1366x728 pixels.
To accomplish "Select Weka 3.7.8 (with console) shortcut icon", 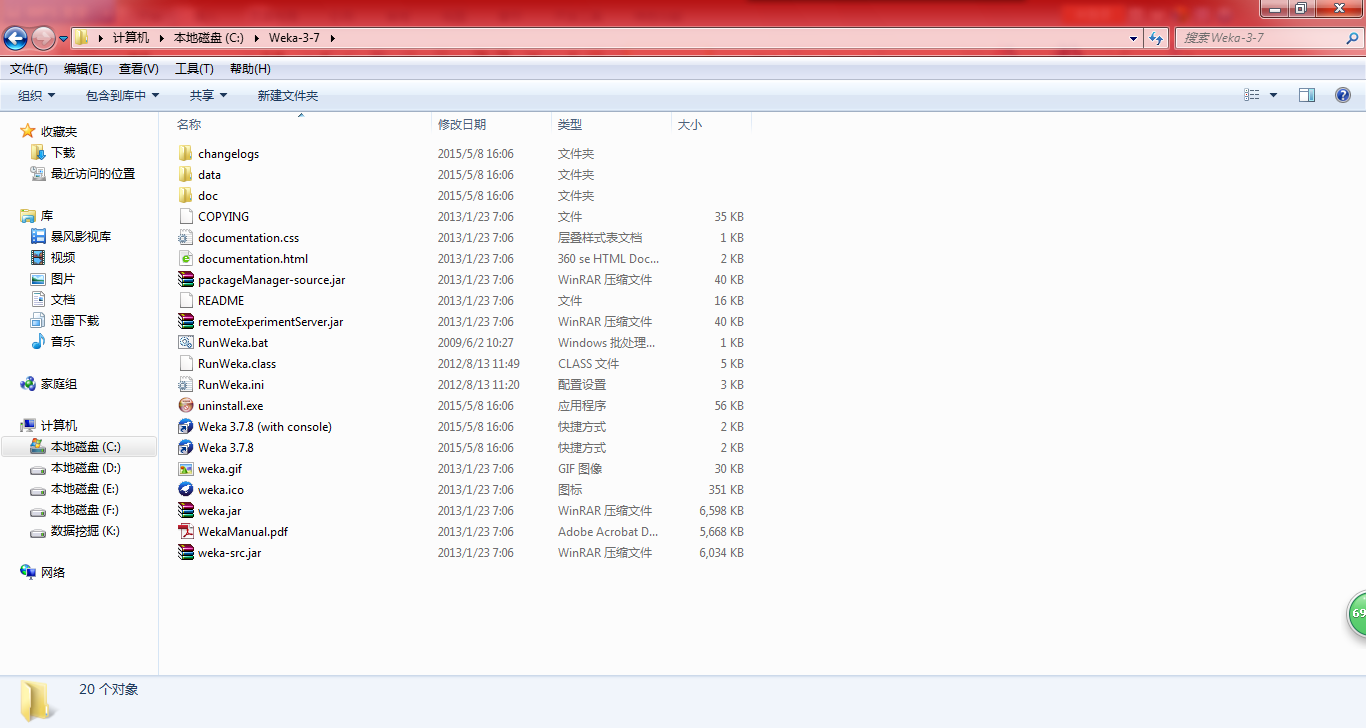I will (185, 427).
